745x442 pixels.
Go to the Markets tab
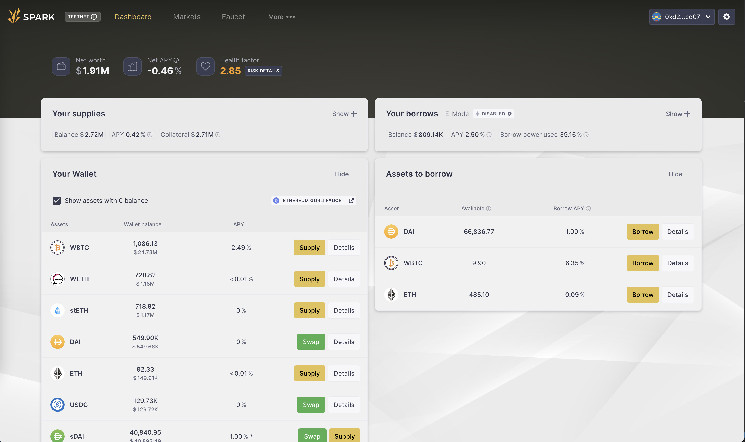click(x=187, y=17)
